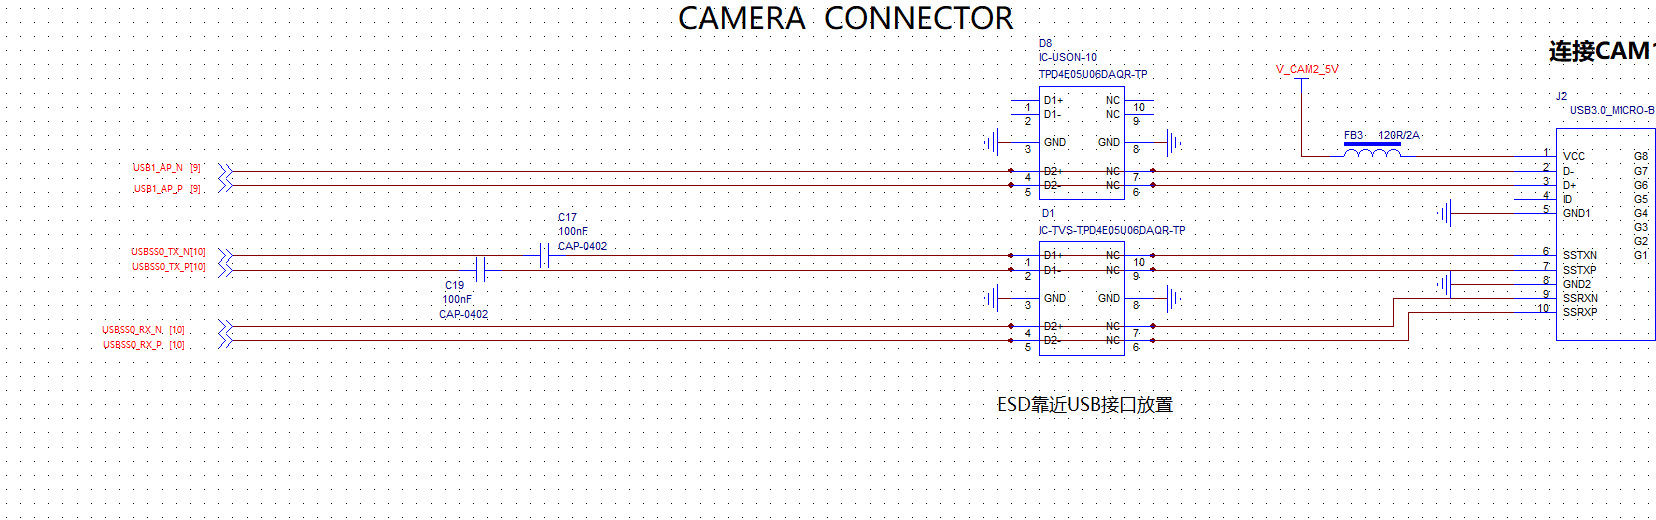Select the C19 capacitor symbol

click(481, 270)
